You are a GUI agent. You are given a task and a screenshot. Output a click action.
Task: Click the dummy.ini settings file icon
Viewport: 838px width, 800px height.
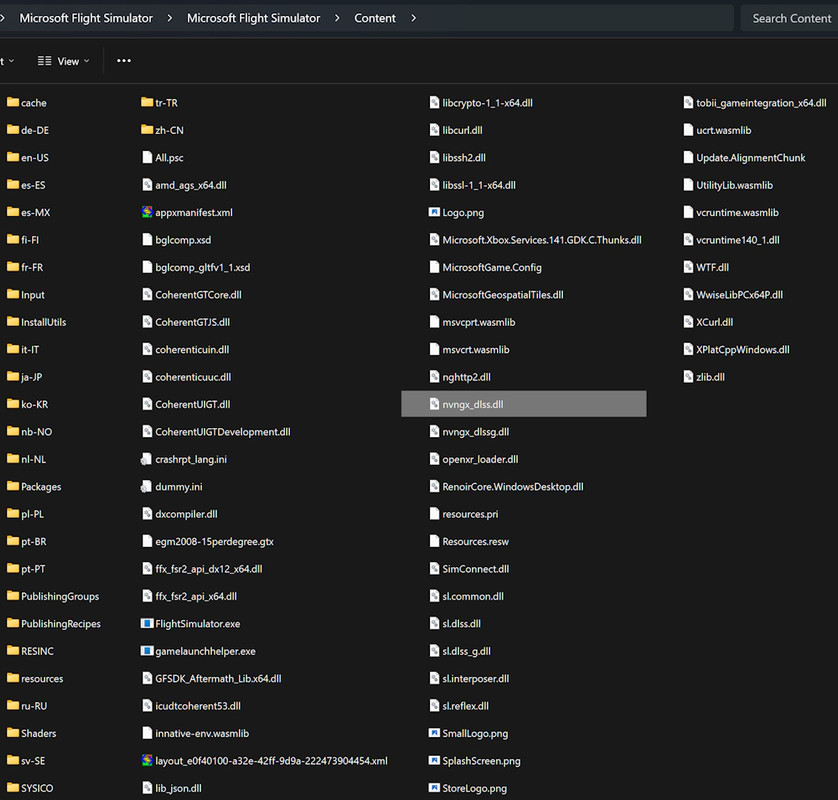(x=146, y=486)
